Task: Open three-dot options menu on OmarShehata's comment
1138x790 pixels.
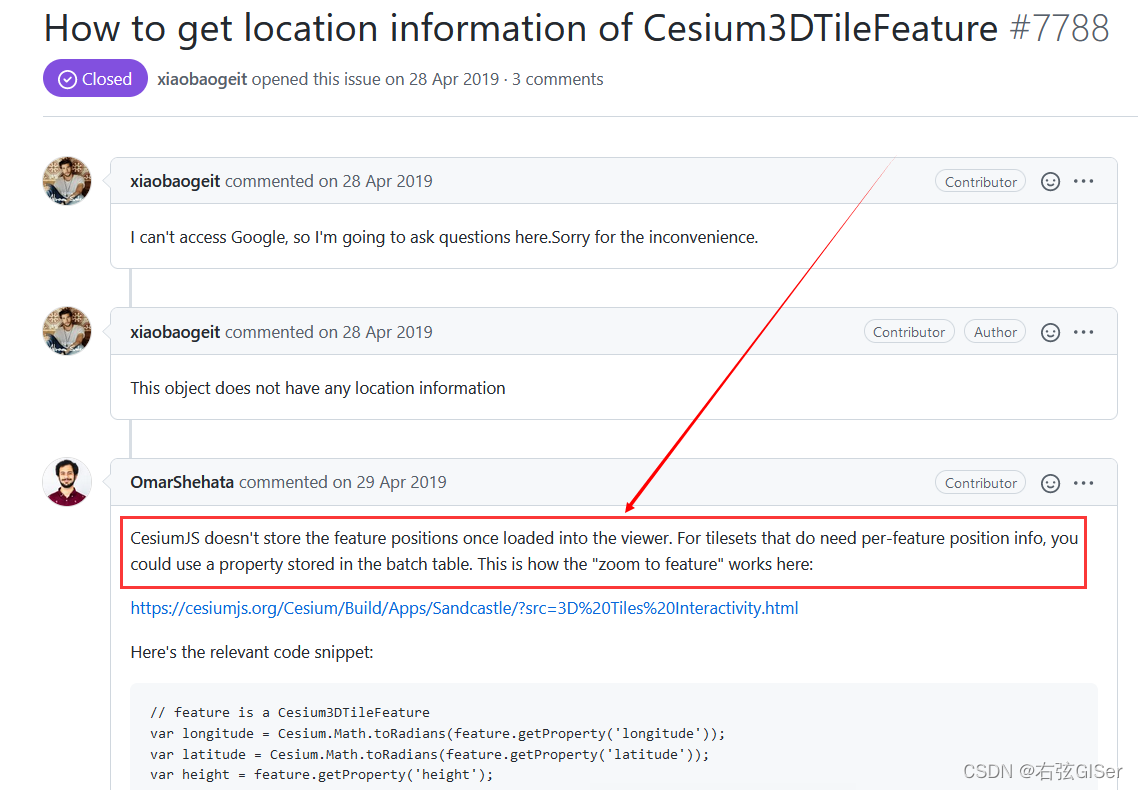Action: click(x=1084, y=483)
